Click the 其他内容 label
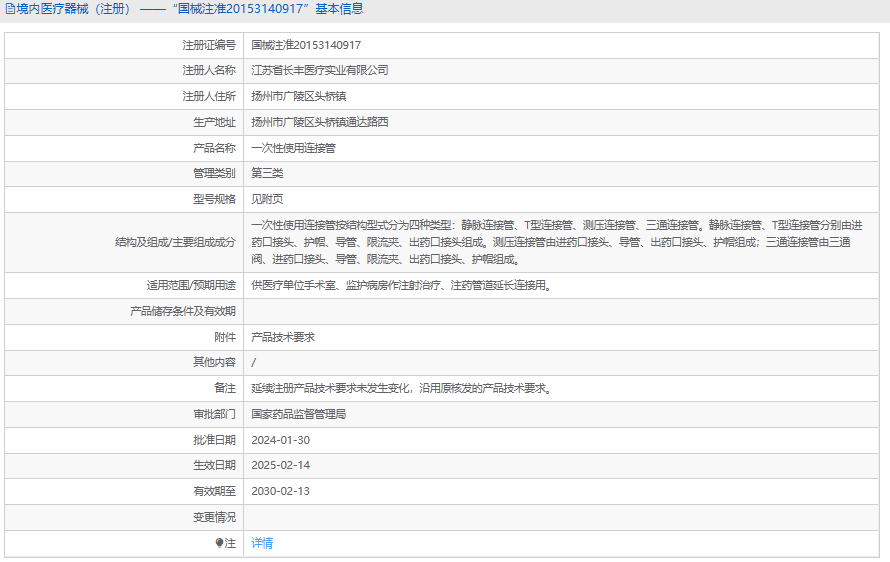The image size is (890, 562). click(214, 362)
